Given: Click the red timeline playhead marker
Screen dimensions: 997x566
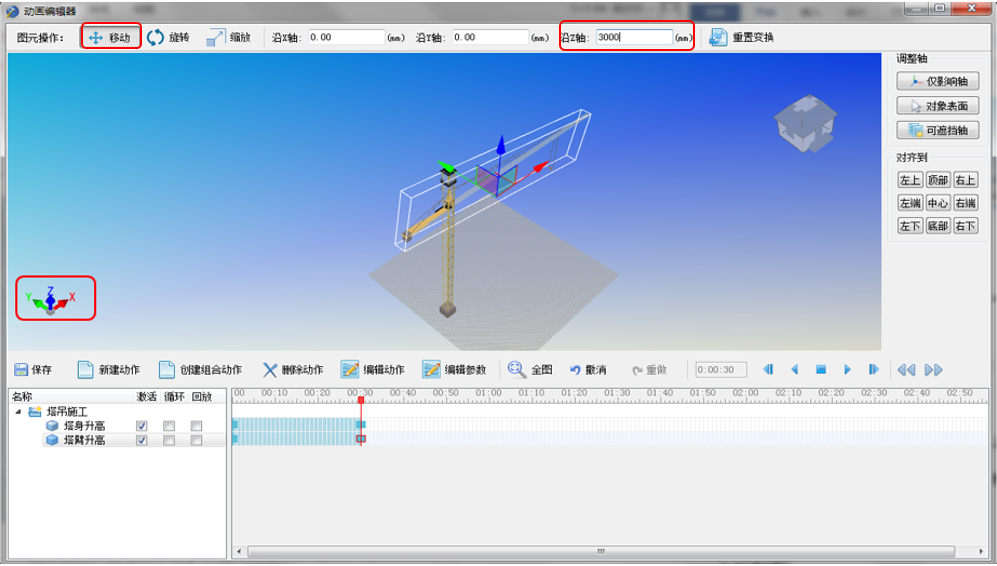Looking at the screenshot, I should click(x=361, y=400).
